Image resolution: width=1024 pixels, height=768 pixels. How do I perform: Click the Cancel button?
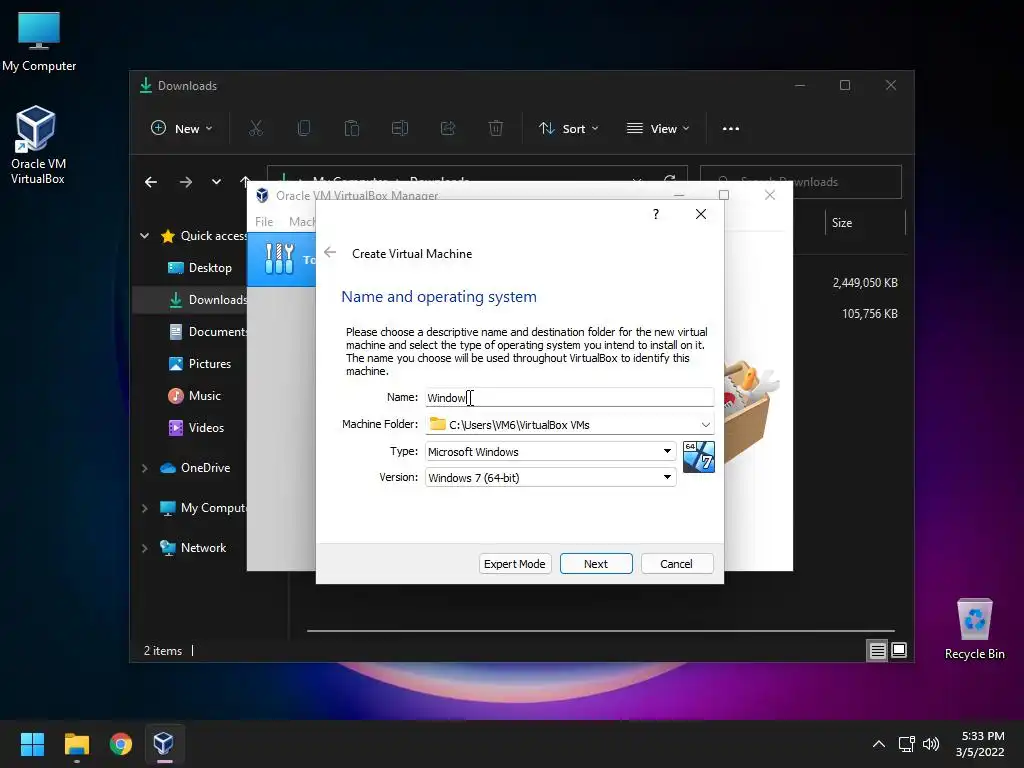coord(677,564)
